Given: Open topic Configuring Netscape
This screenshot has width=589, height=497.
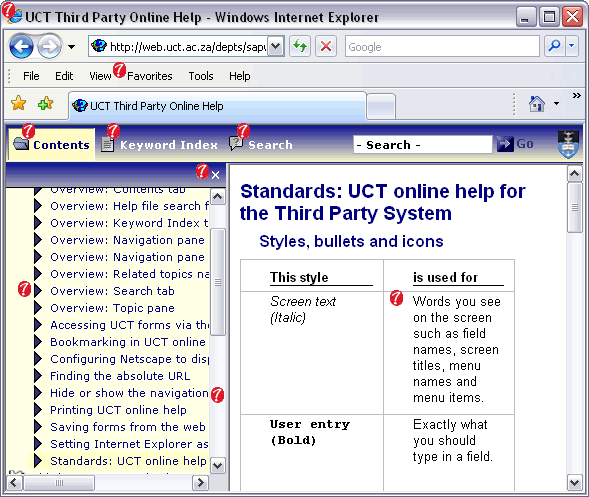Looking at the screenshot, I should point(130,359).
